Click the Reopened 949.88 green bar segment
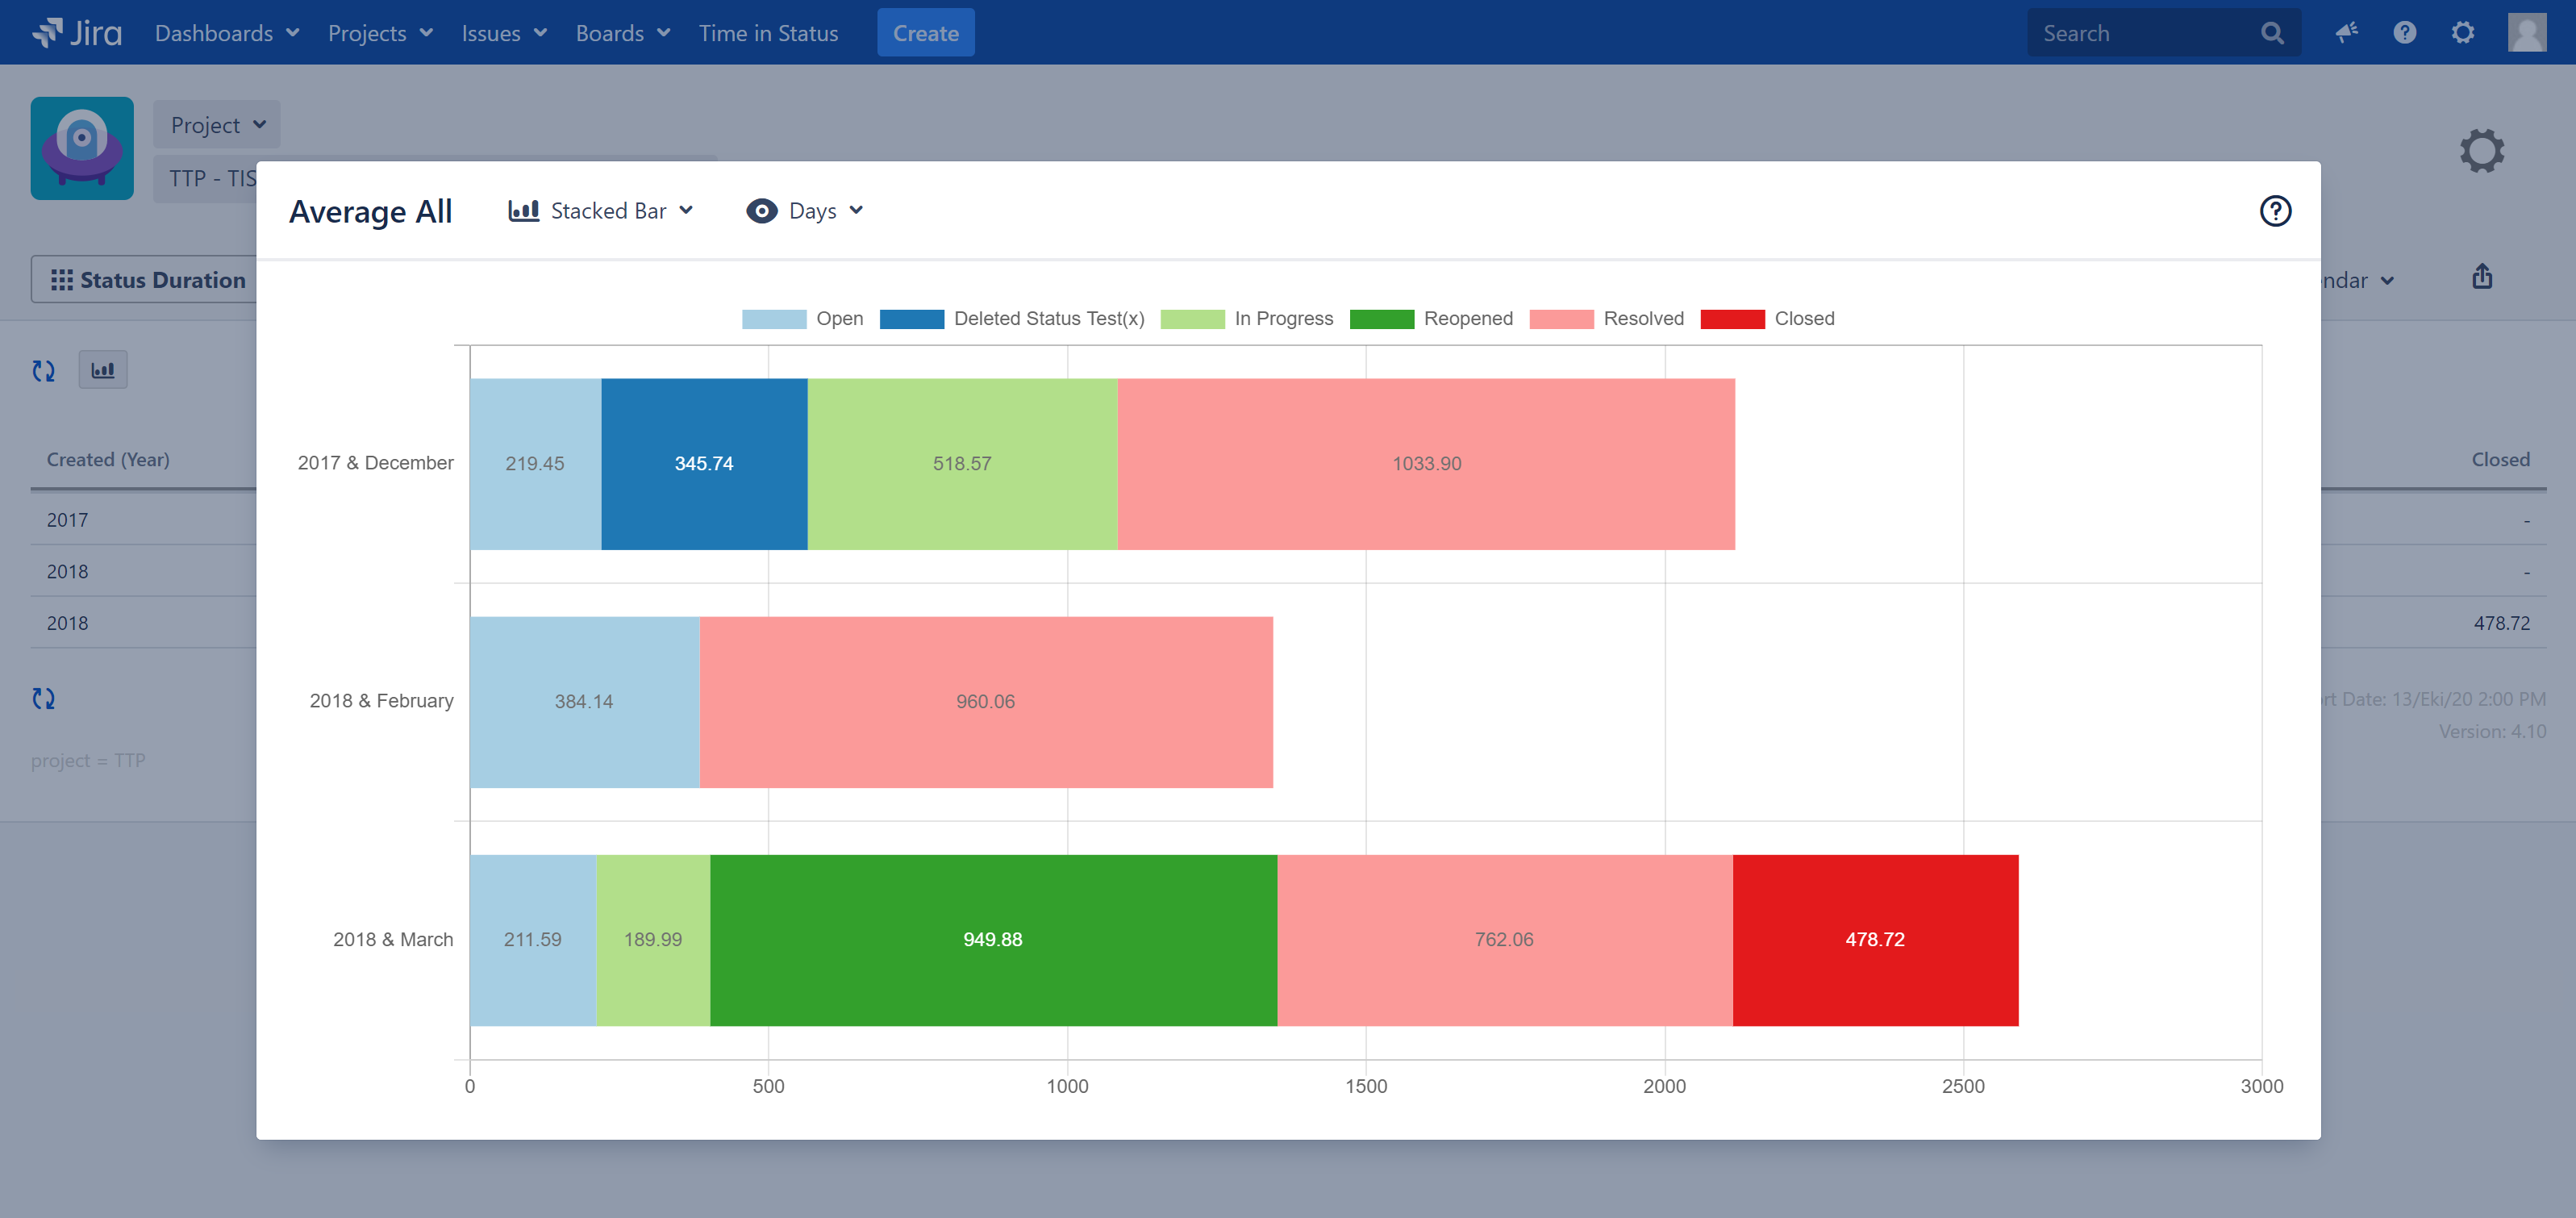The image size is (2576, 1218). point(992,940)
